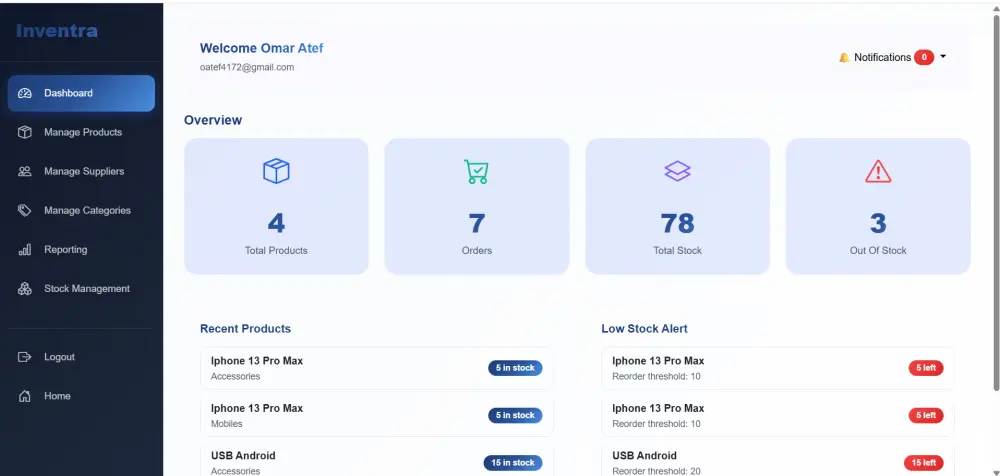This screenshot has width=1000, height=476.
Task: Click the purple layers icon on Total Stock card
Action: (x=677, y=171)
